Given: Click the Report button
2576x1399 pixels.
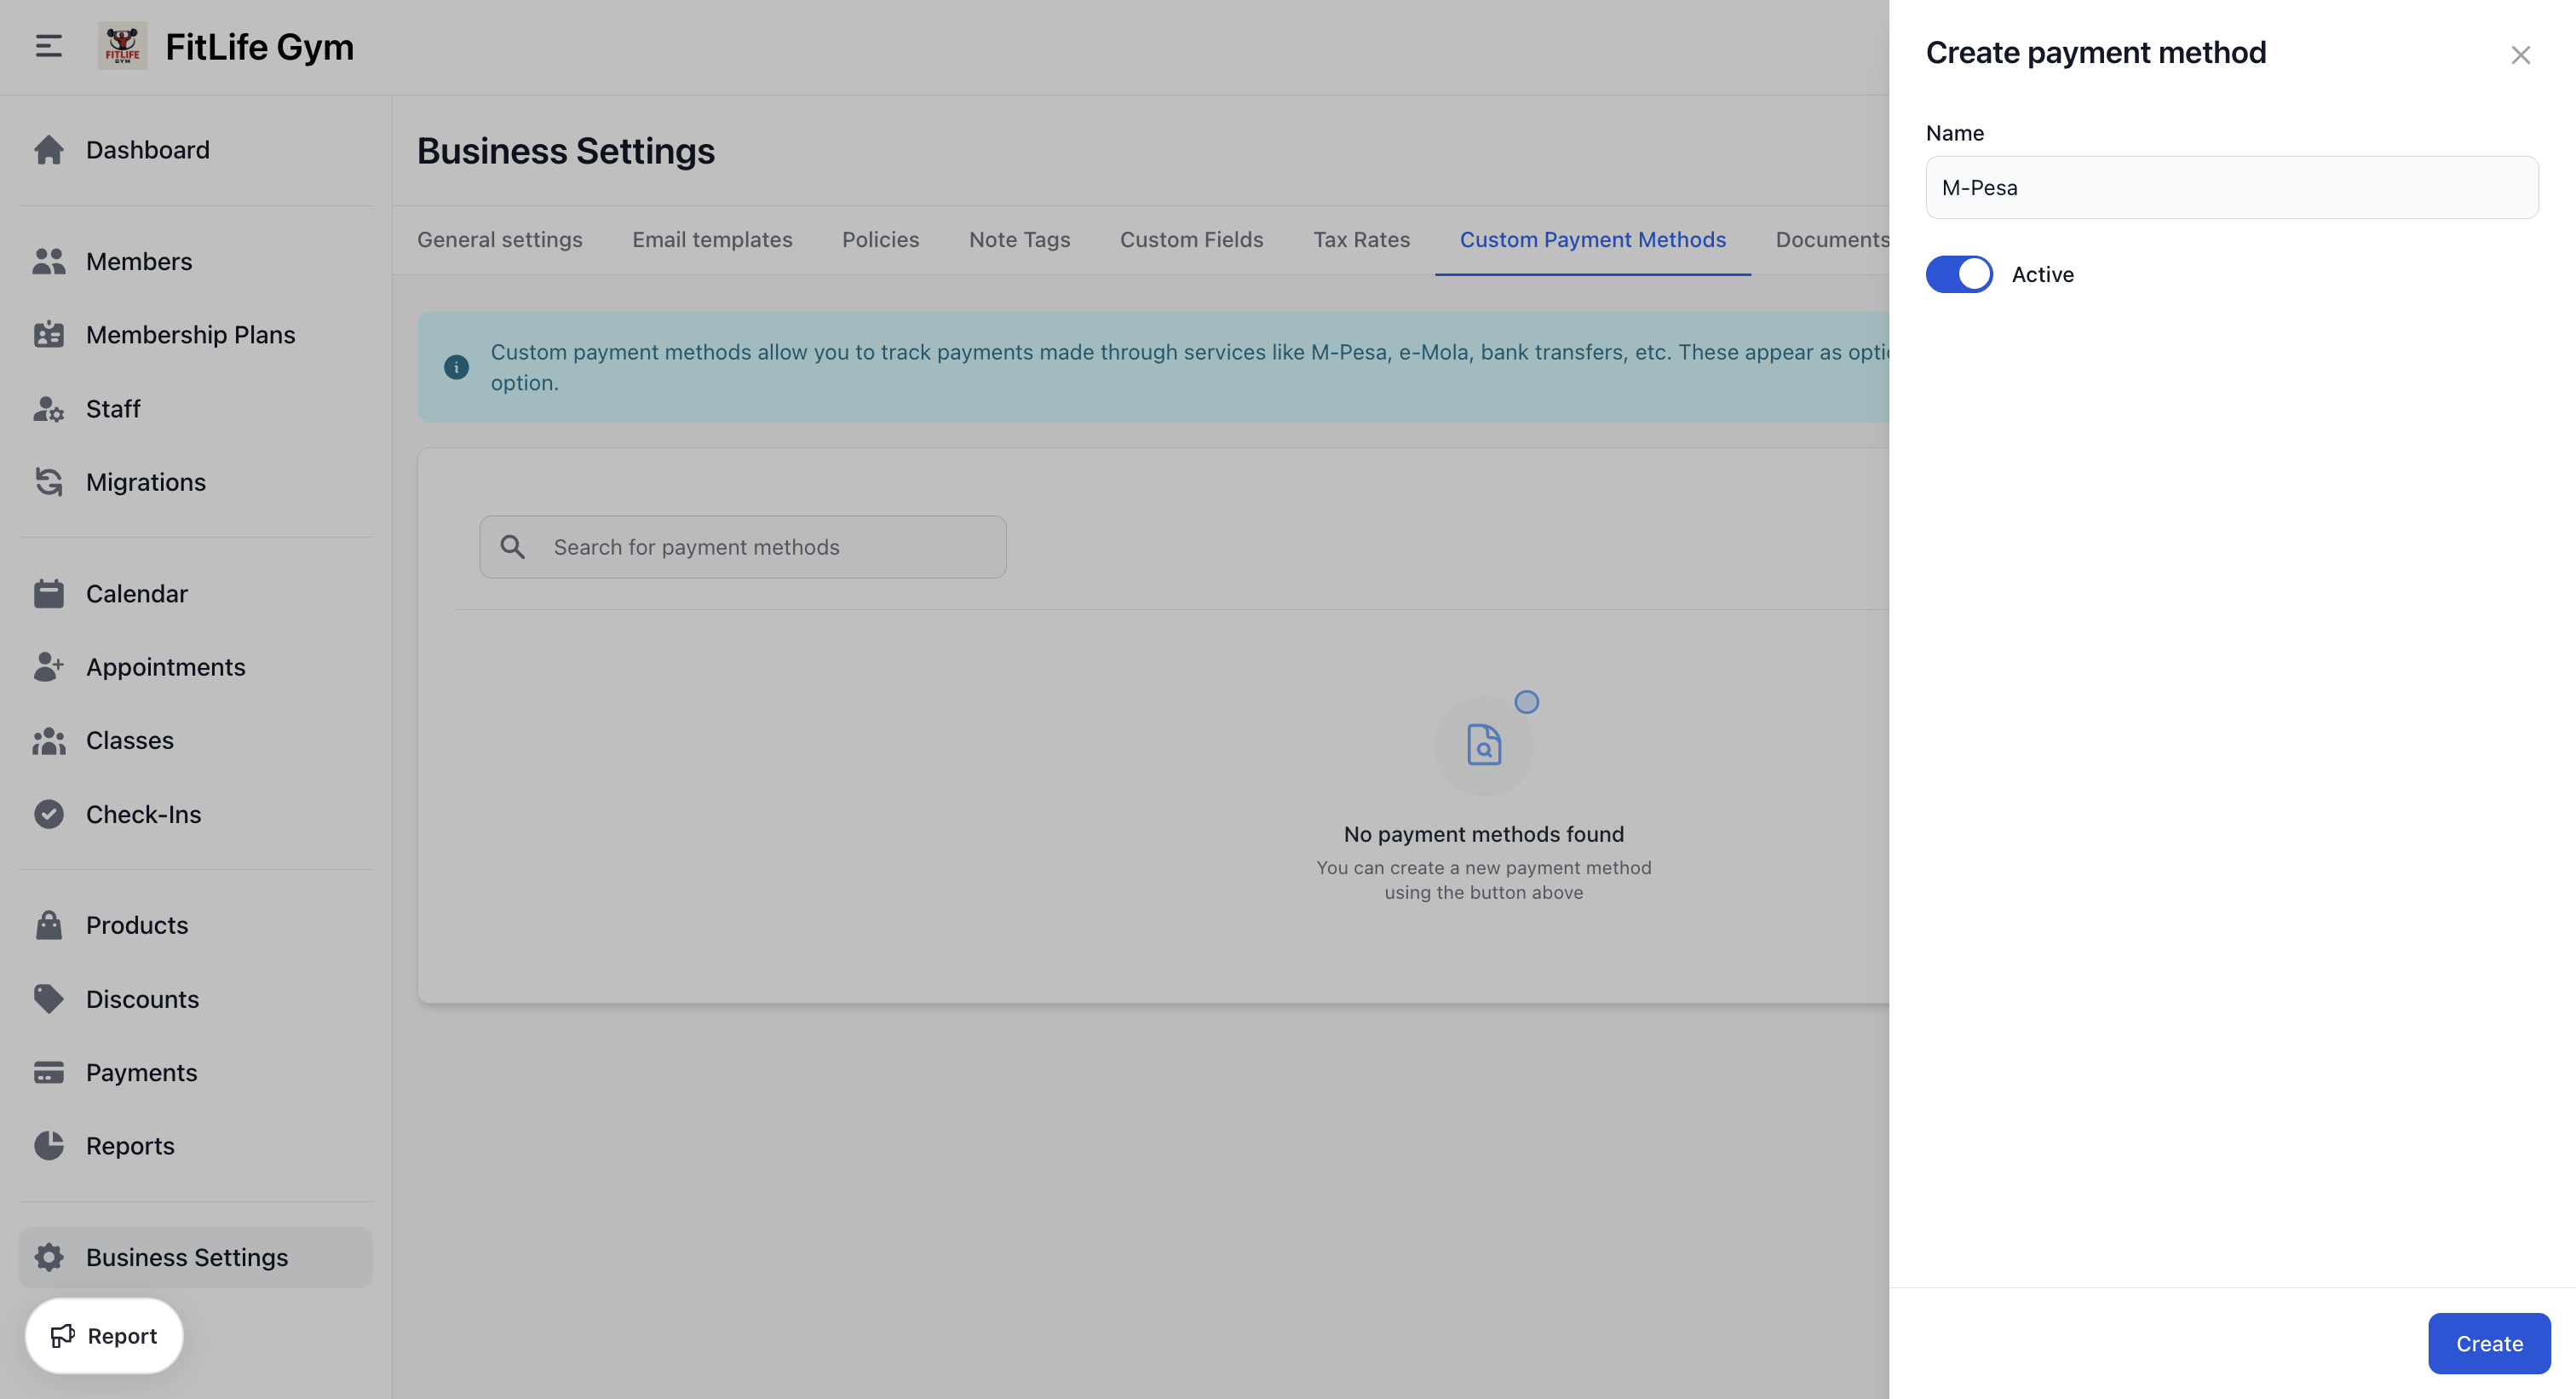Looking at the screenshot, I should [103, 1335].
